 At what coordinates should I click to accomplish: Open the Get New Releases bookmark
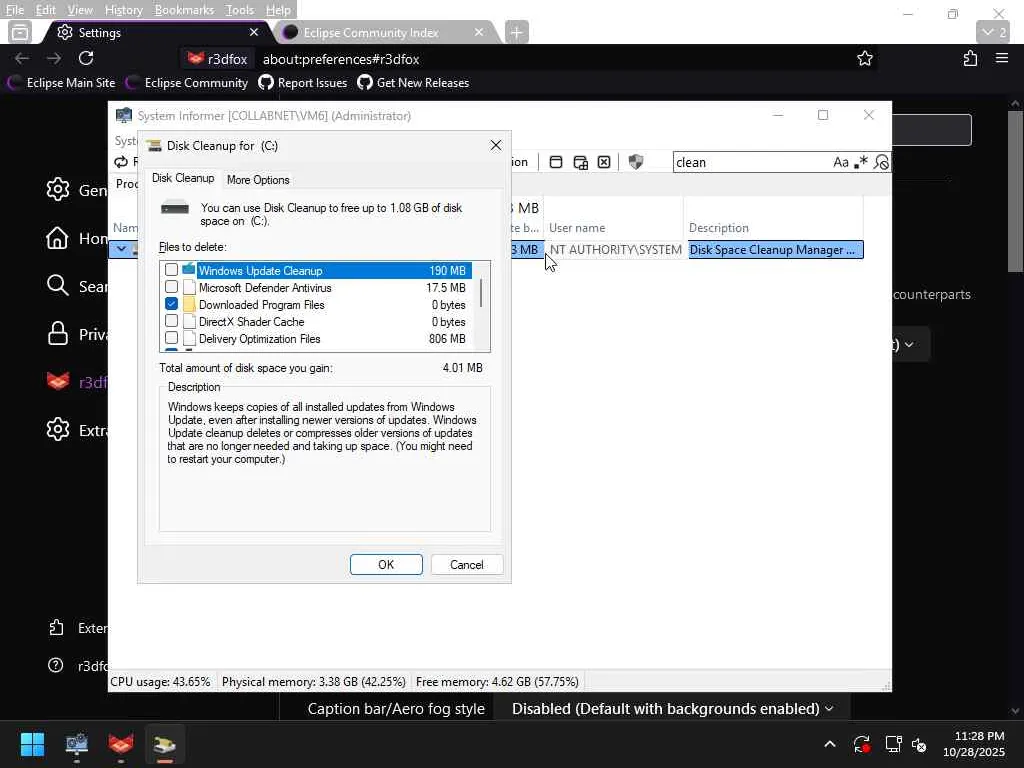413,83
